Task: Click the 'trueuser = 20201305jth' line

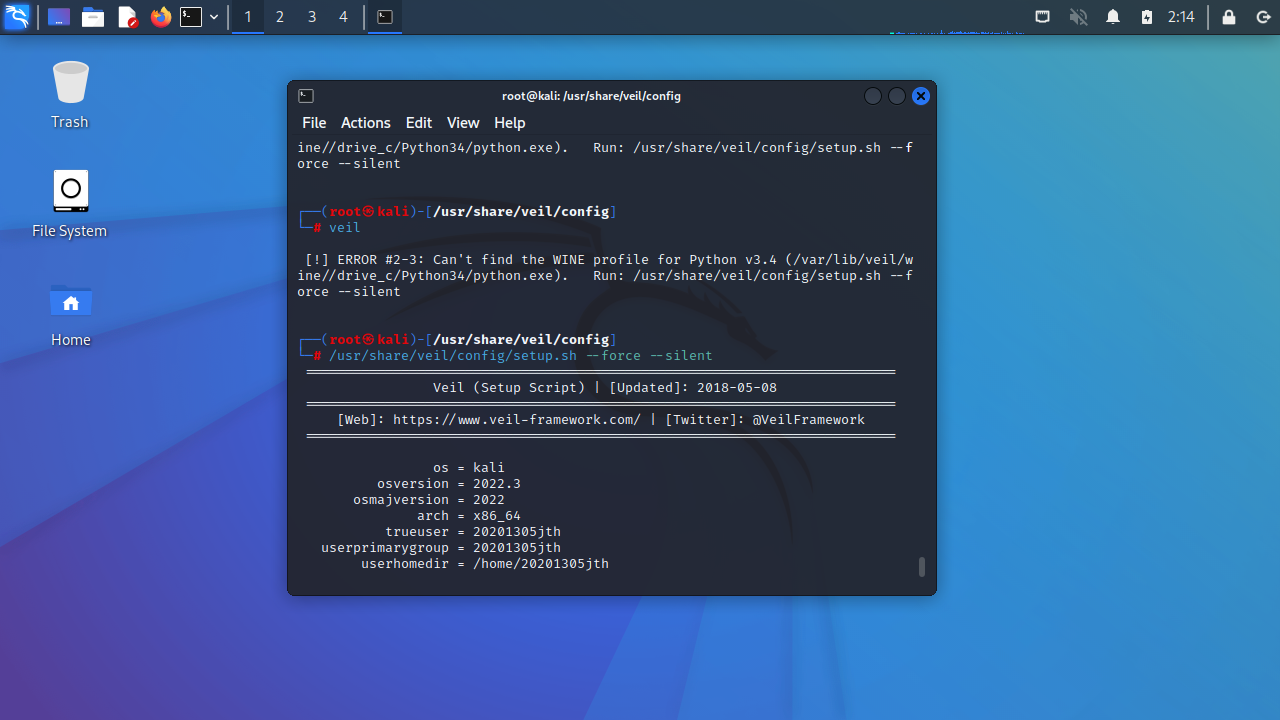Action: [x=473, y=532]
